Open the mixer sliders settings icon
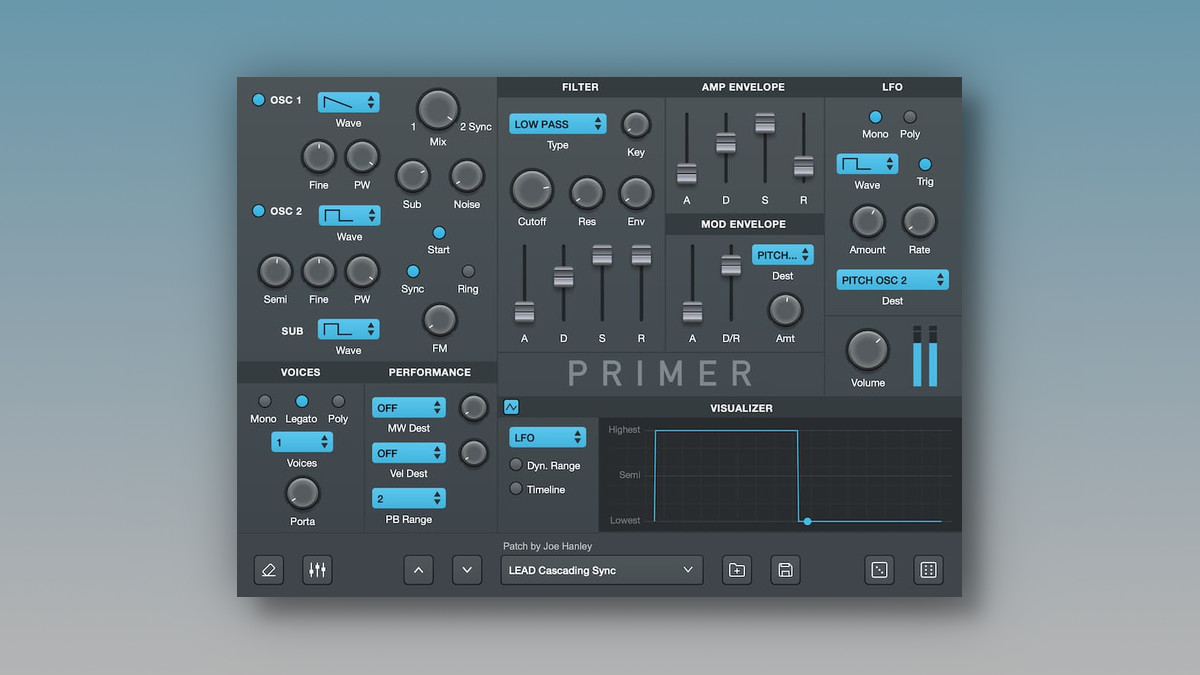The image size is (1200, 675). [317, 570]
